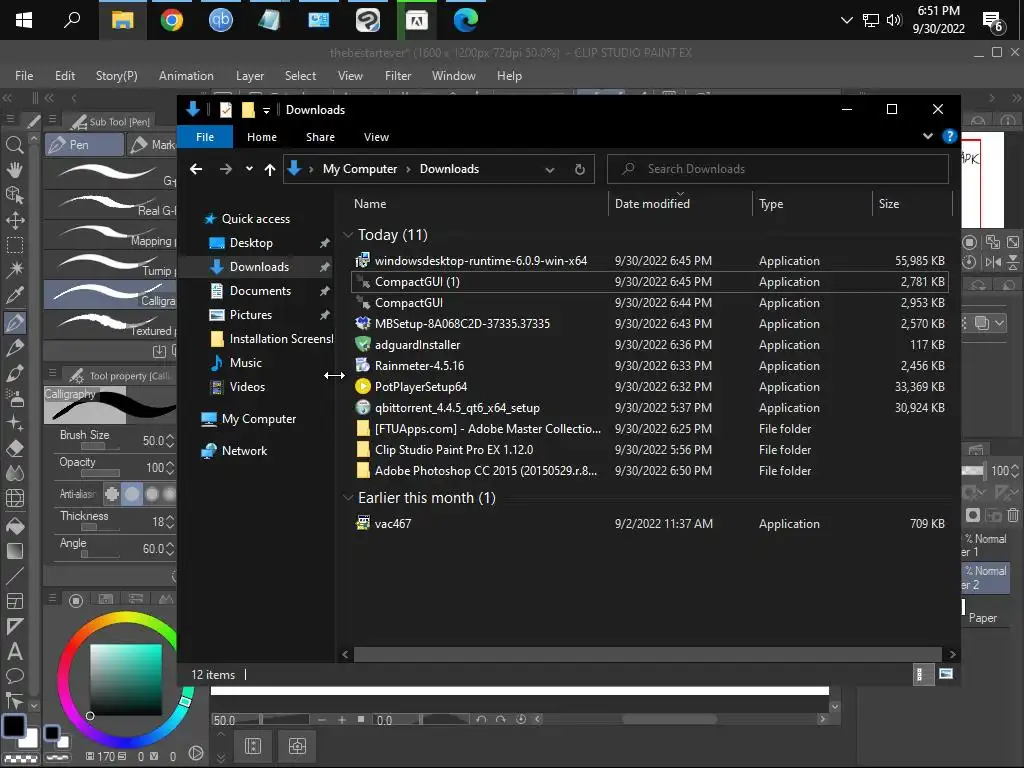1024x768 pixels.
Task: Go back in Explorer navigation
Action: click(196, 169)
